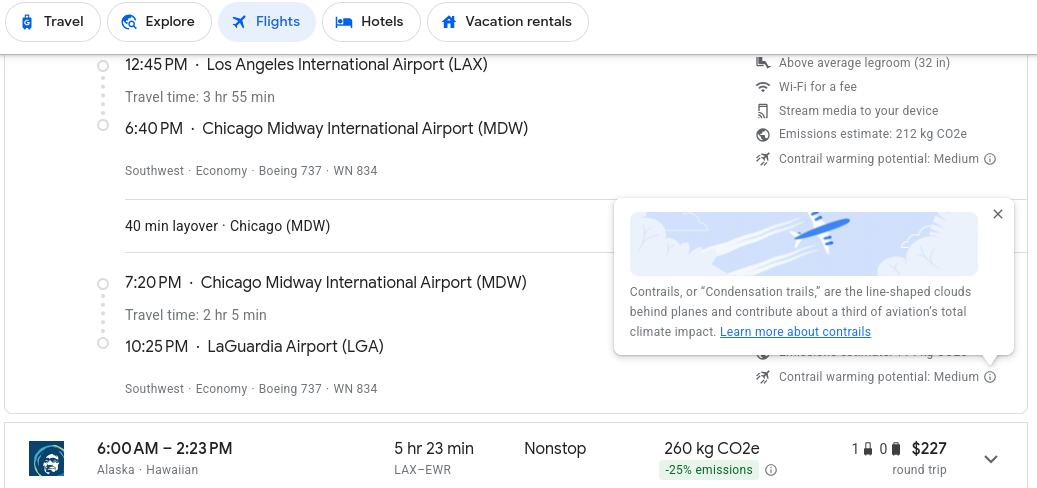1037x488 pixels.
Task: Open the Travel tab
Action: click(x=53, y=22)
